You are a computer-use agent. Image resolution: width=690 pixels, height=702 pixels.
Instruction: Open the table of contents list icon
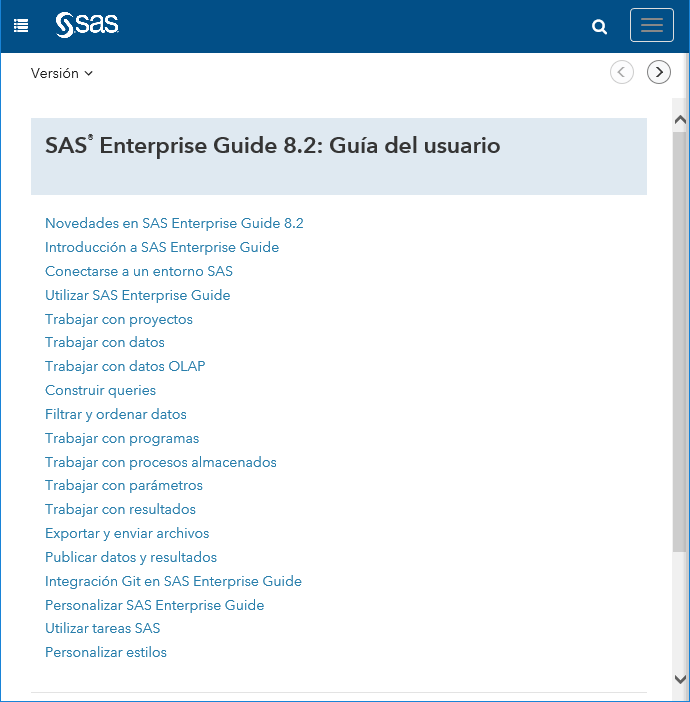[21, 26]
